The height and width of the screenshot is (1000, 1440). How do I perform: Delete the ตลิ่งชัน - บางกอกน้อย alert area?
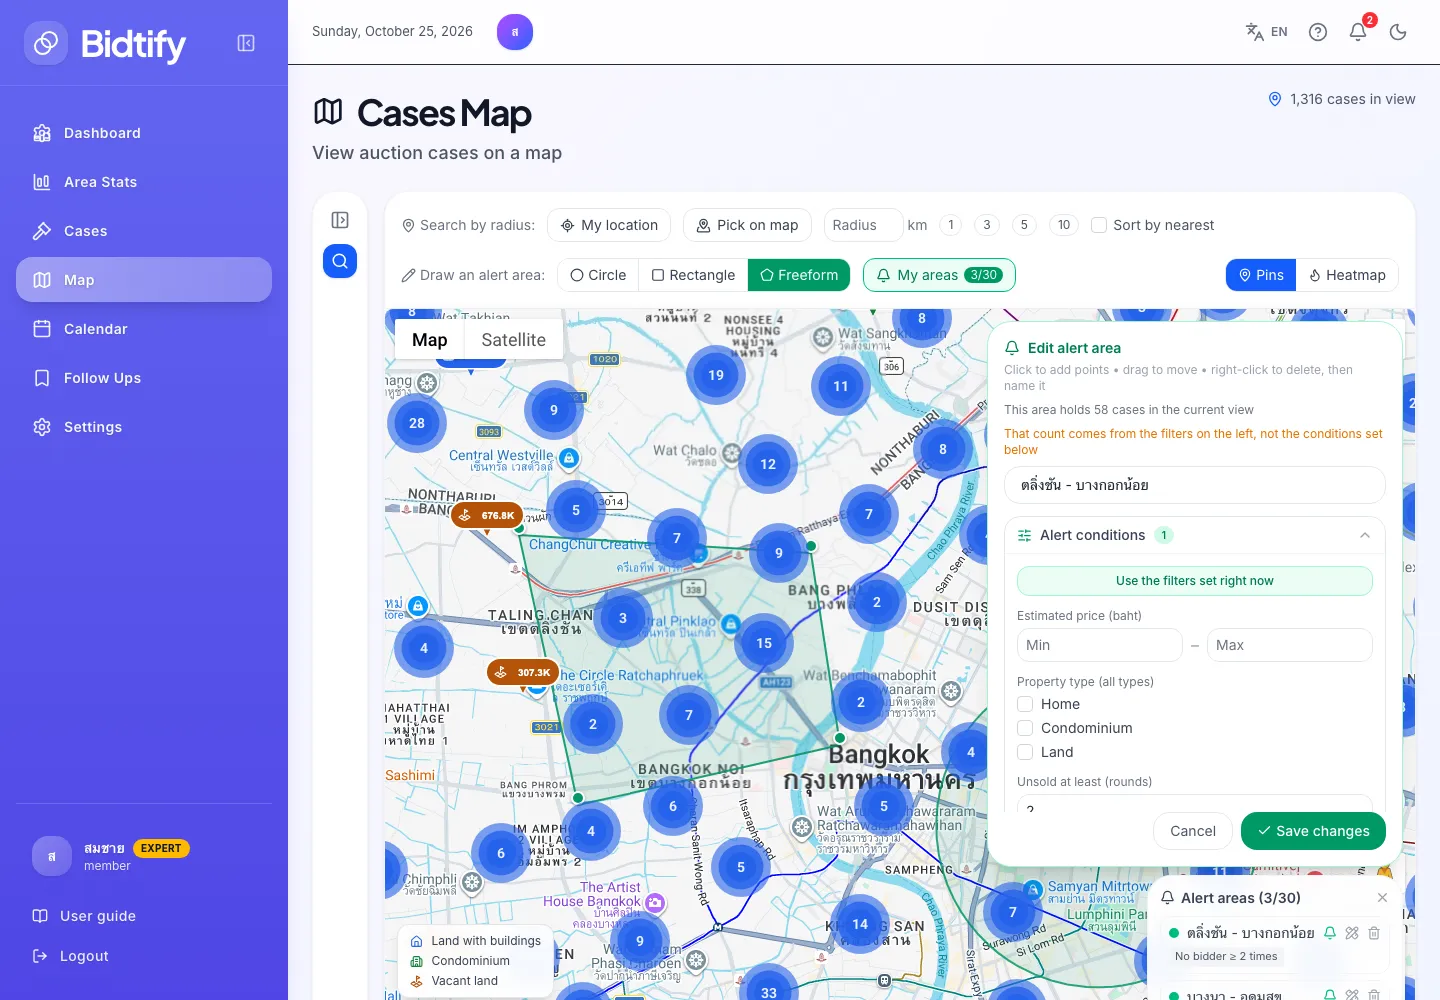1374,933
